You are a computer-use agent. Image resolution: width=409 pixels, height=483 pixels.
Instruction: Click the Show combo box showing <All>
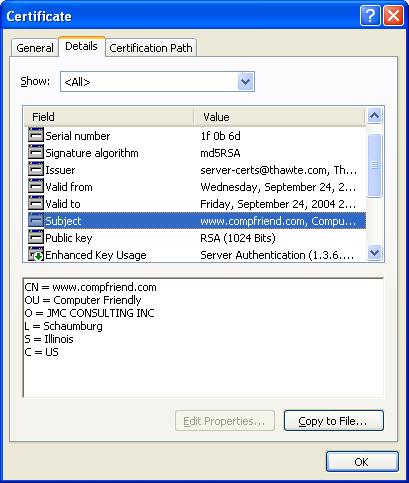157,81
